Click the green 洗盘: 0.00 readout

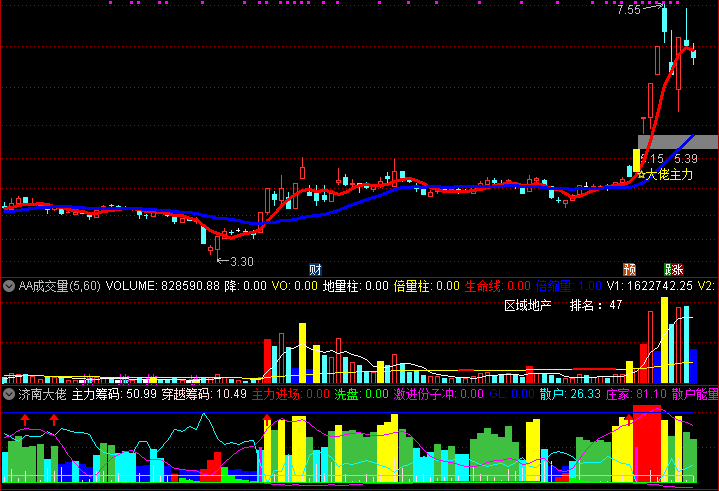(x=361, y=394)
